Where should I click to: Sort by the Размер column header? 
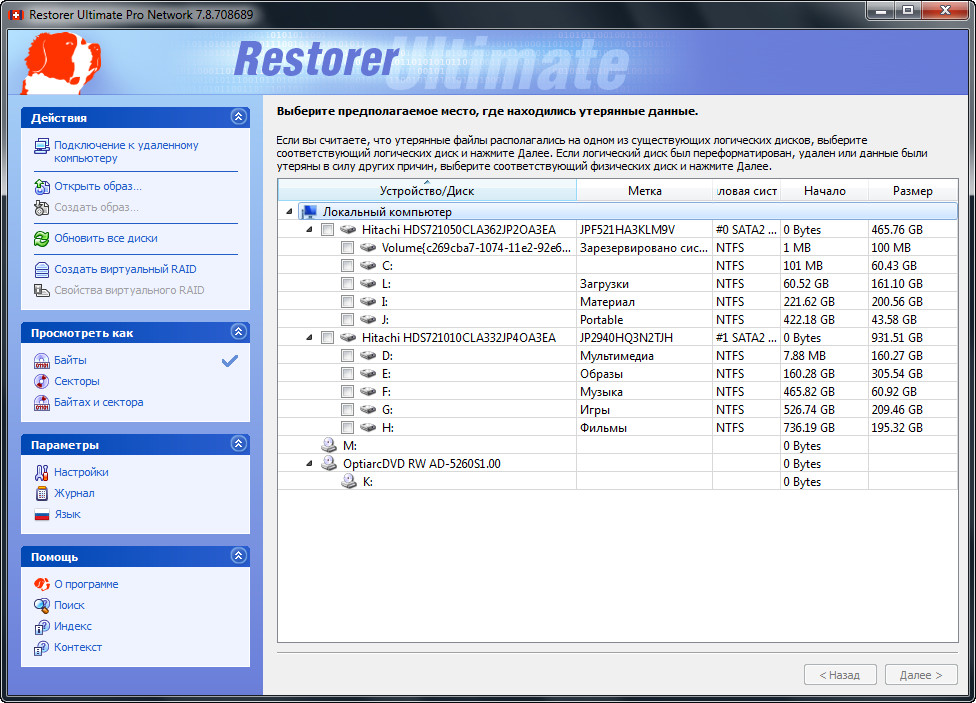point(911,191)
